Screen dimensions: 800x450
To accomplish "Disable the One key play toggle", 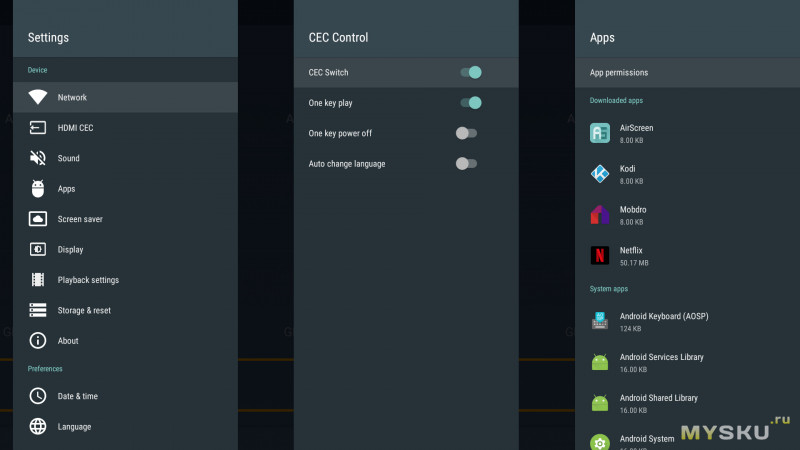I will tap(470, 102).
